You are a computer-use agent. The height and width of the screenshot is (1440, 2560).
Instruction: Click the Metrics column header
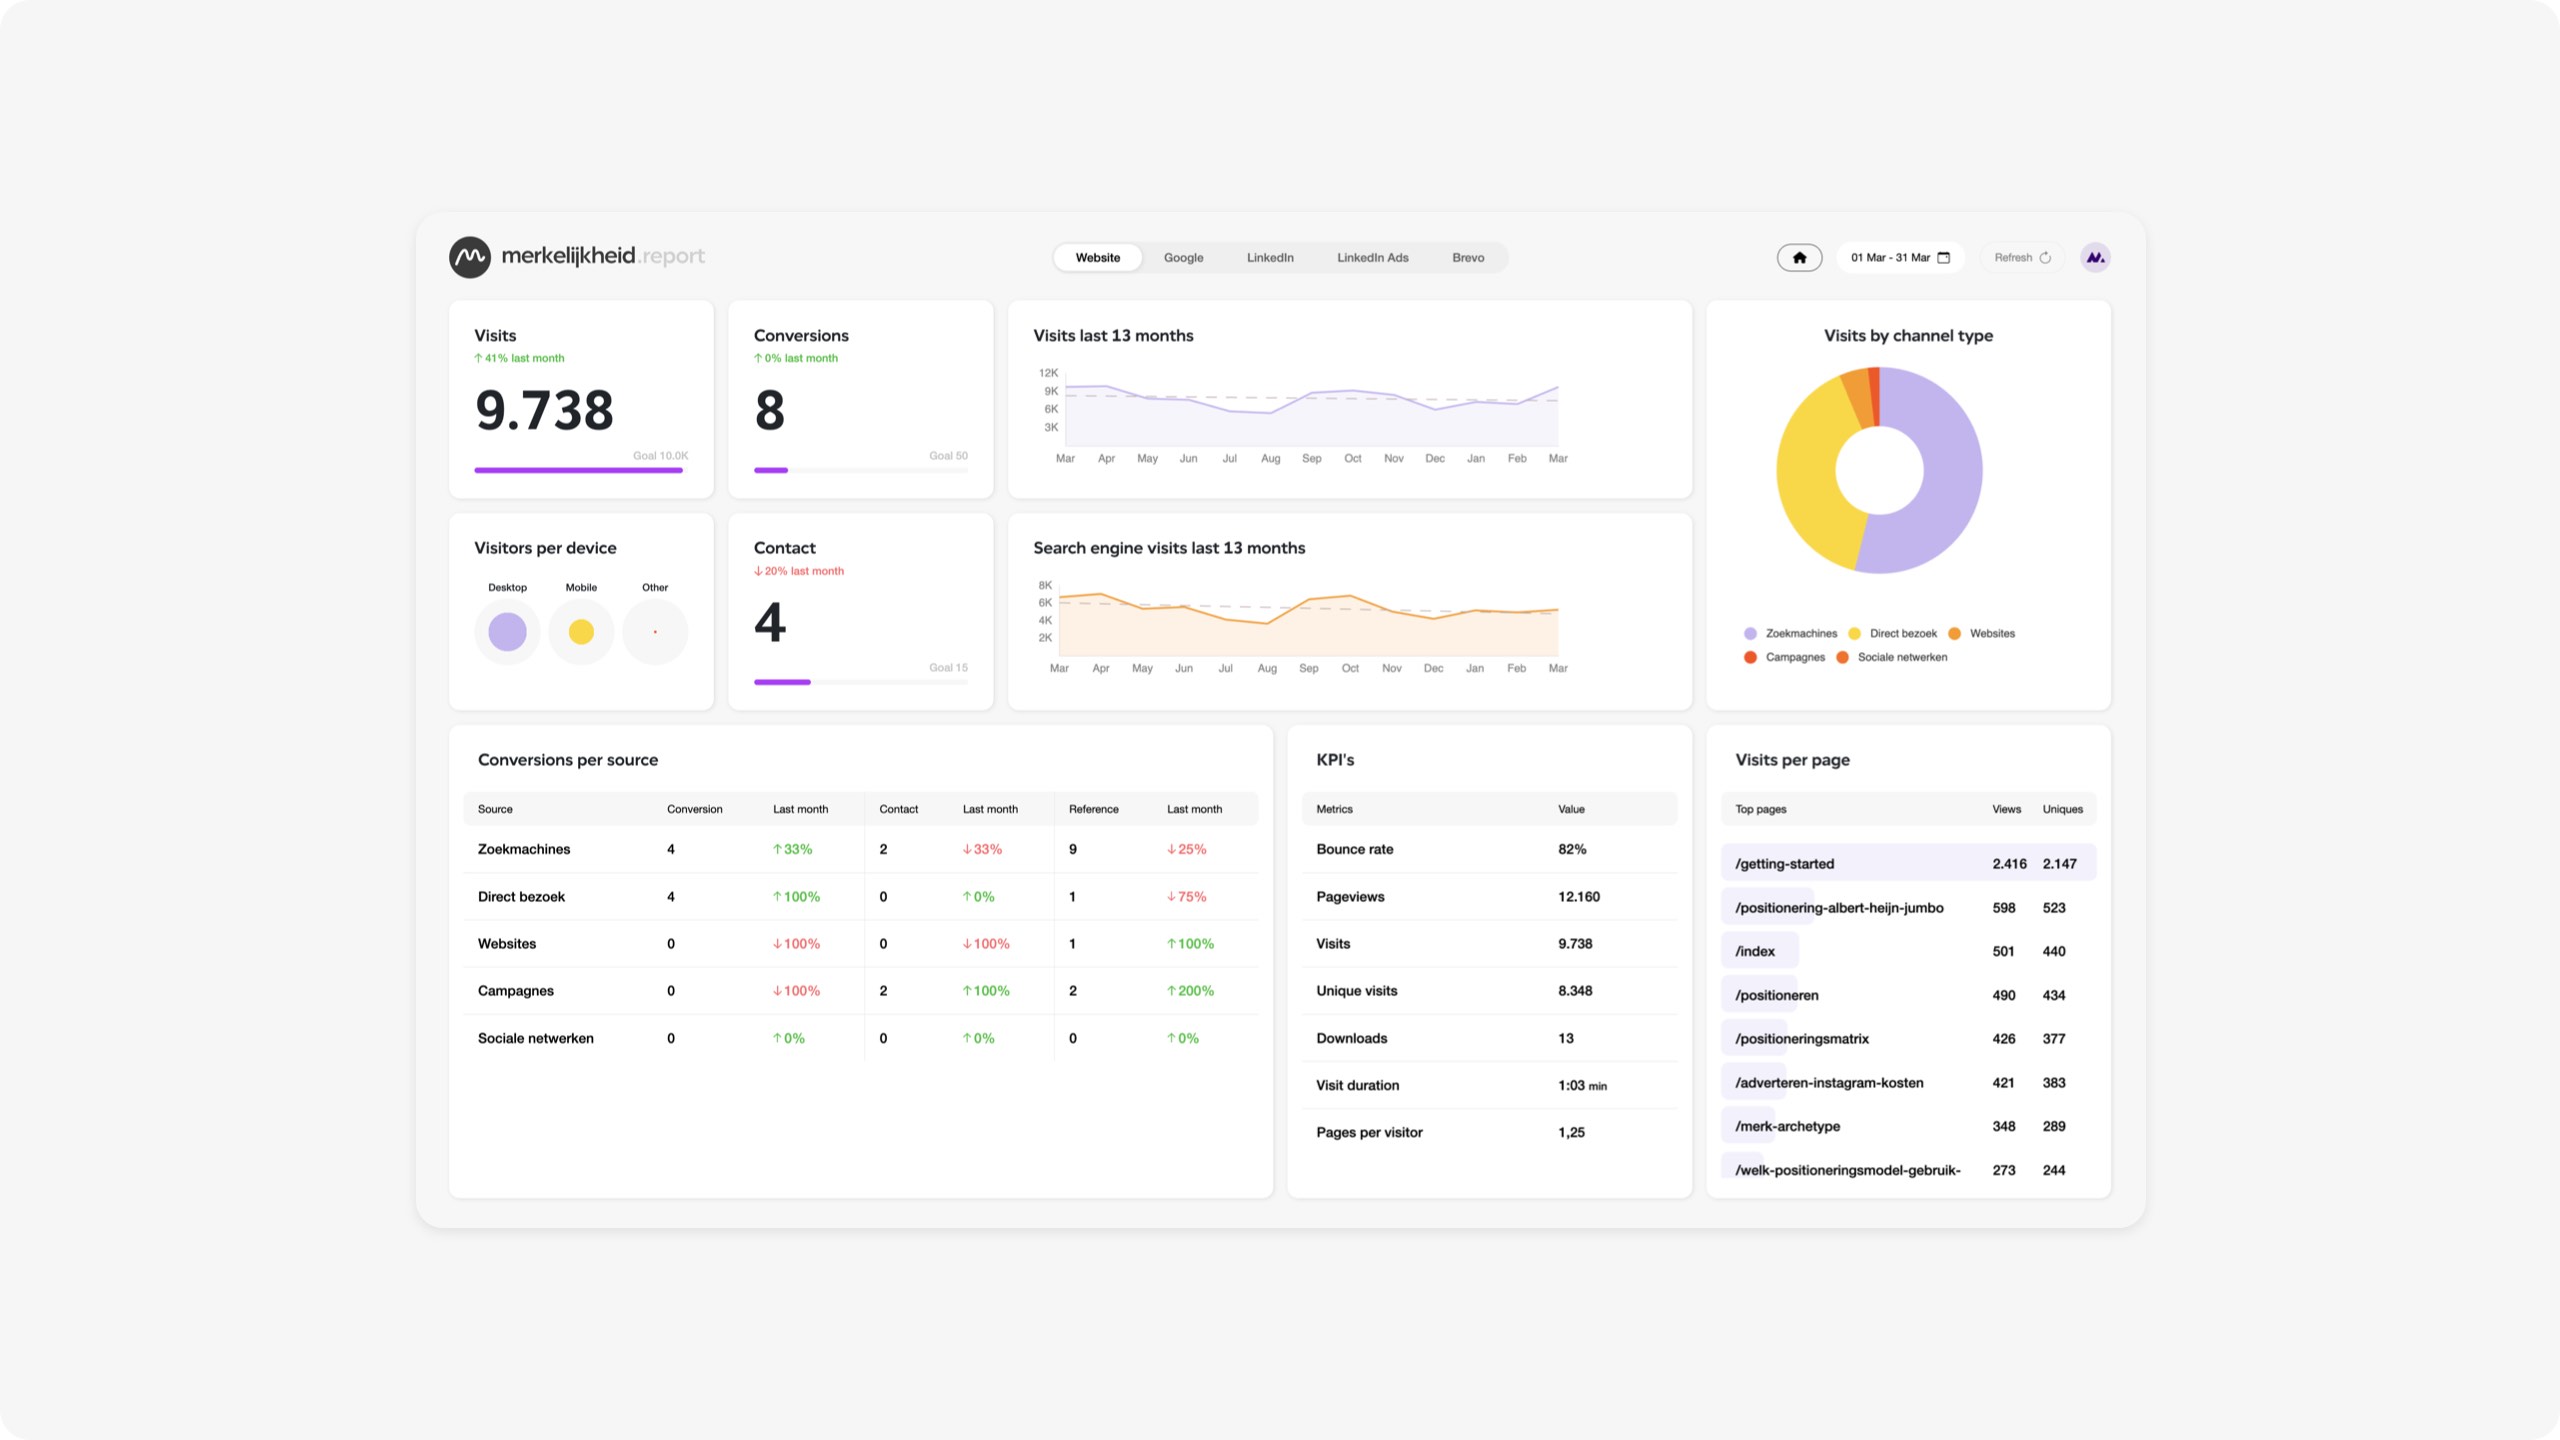pyautogui.click(x=1334, y=809)
